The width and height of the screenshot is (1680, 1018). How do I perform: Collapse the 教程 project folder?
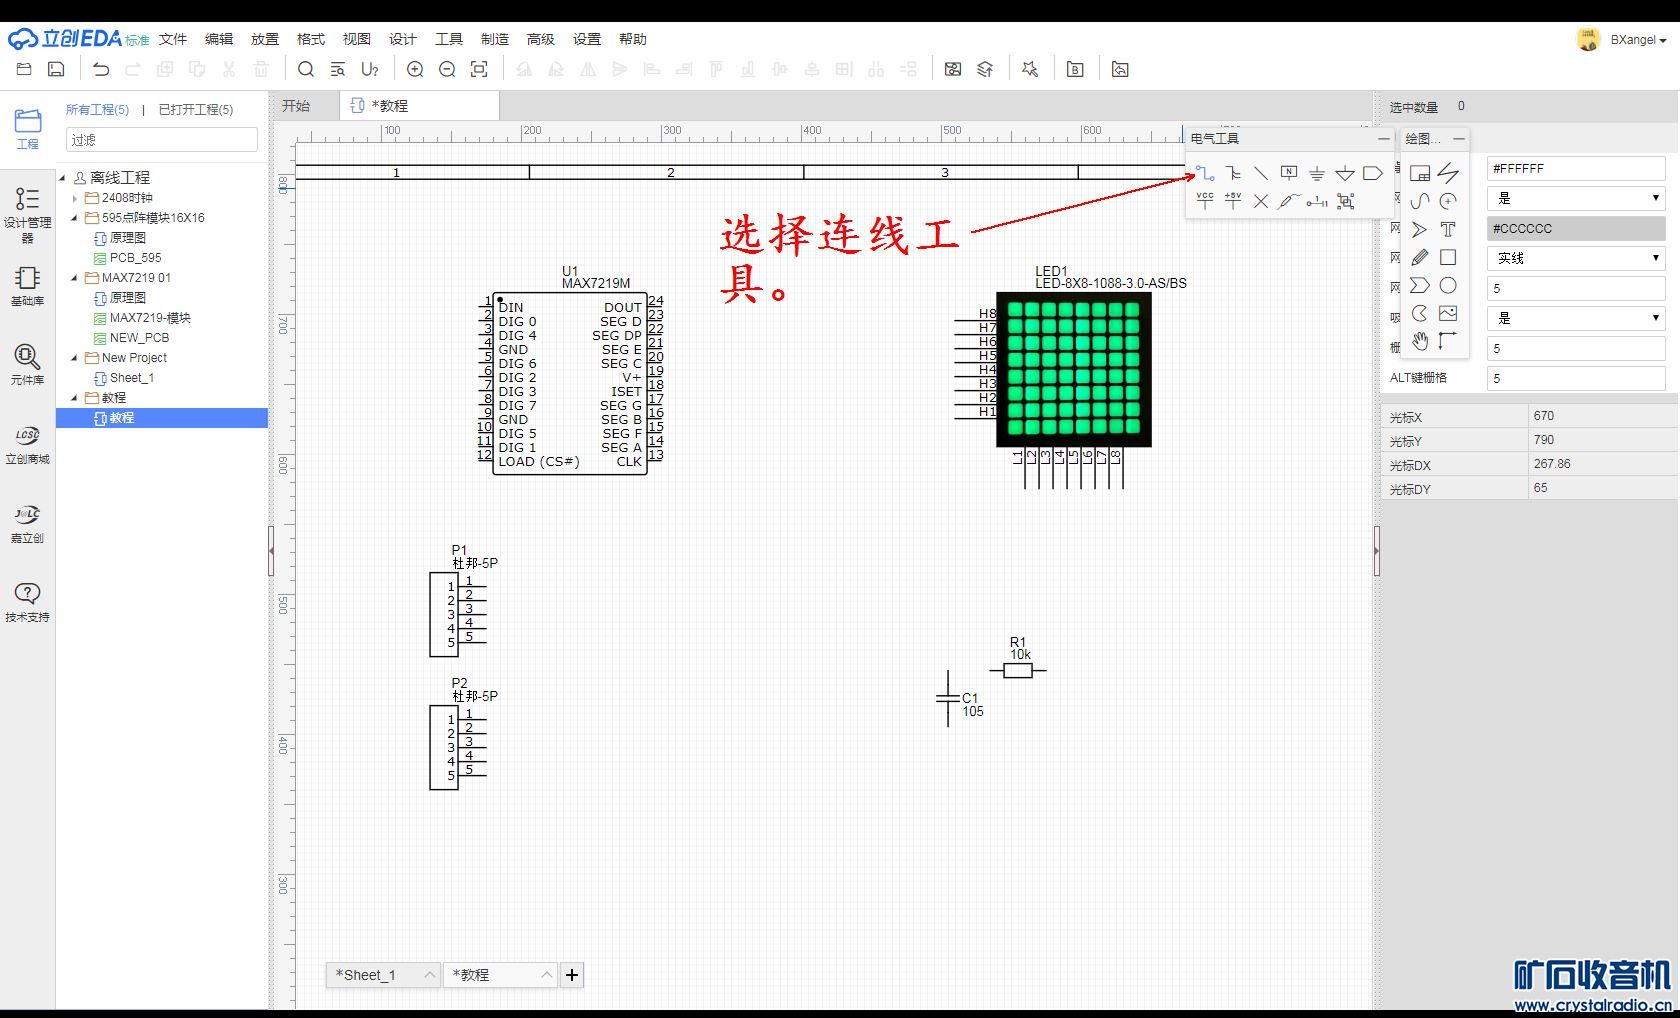tap(75, 398)
